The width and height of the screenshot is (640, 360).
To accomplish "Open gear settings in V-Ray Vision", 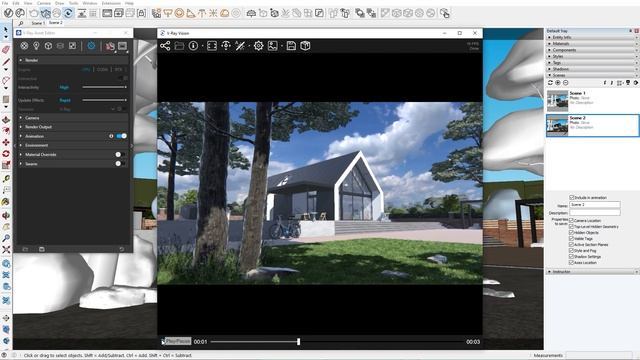I will coord(258,46).
